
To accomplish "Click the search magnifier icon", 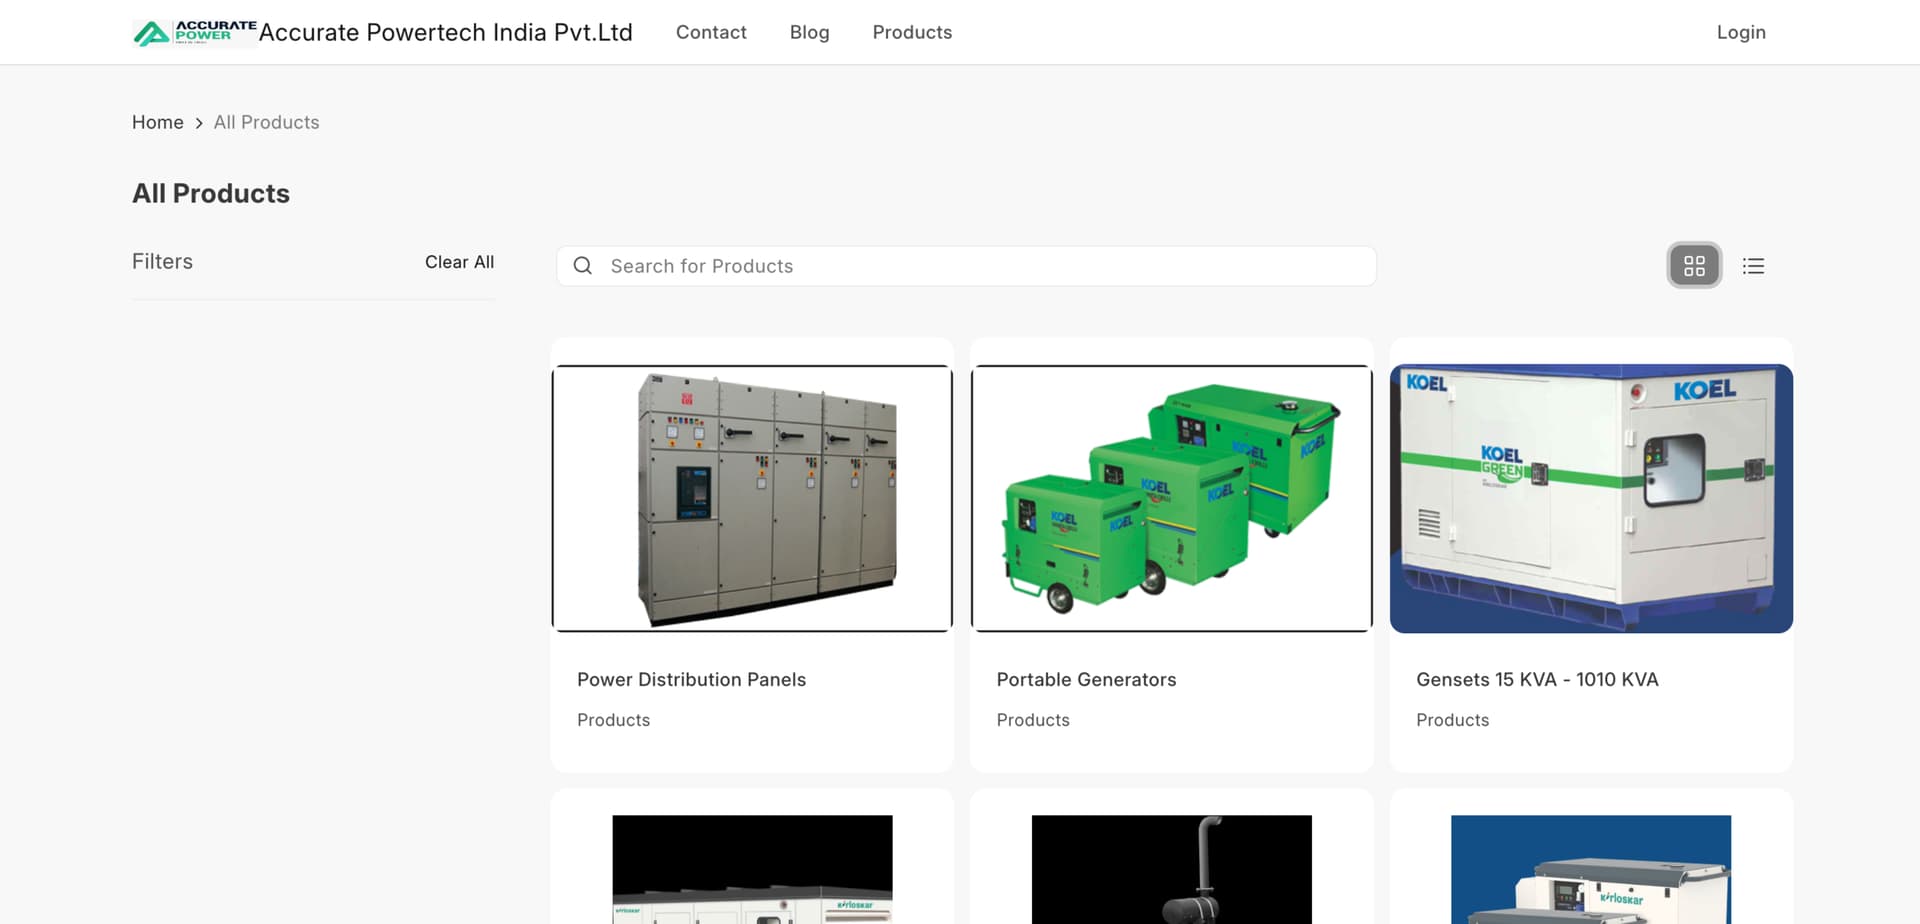I will pyautogui.click(x=583, y=266).
